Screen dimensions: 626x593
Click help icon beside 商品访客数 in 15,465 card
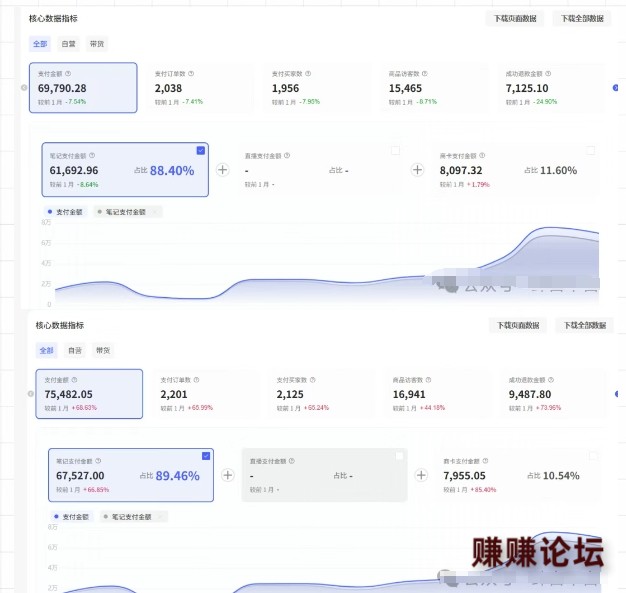tap(425, 73)
